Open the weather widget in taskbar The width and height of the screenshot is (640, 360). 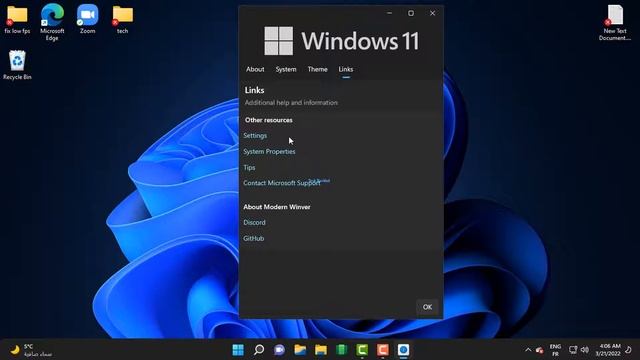click(32, 350)
